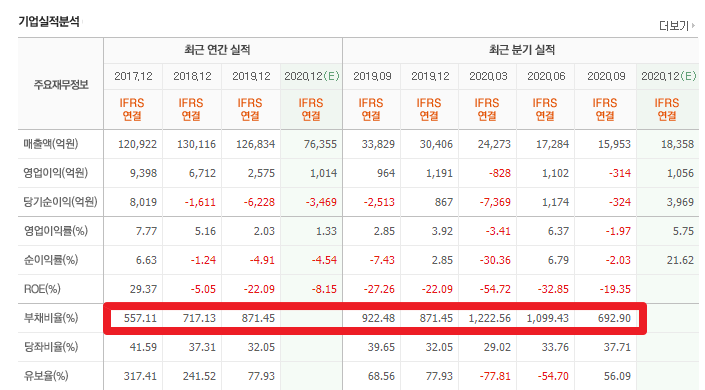Select the 영업이익(억원) row label
705x390 pixels.
coord(56,173)
